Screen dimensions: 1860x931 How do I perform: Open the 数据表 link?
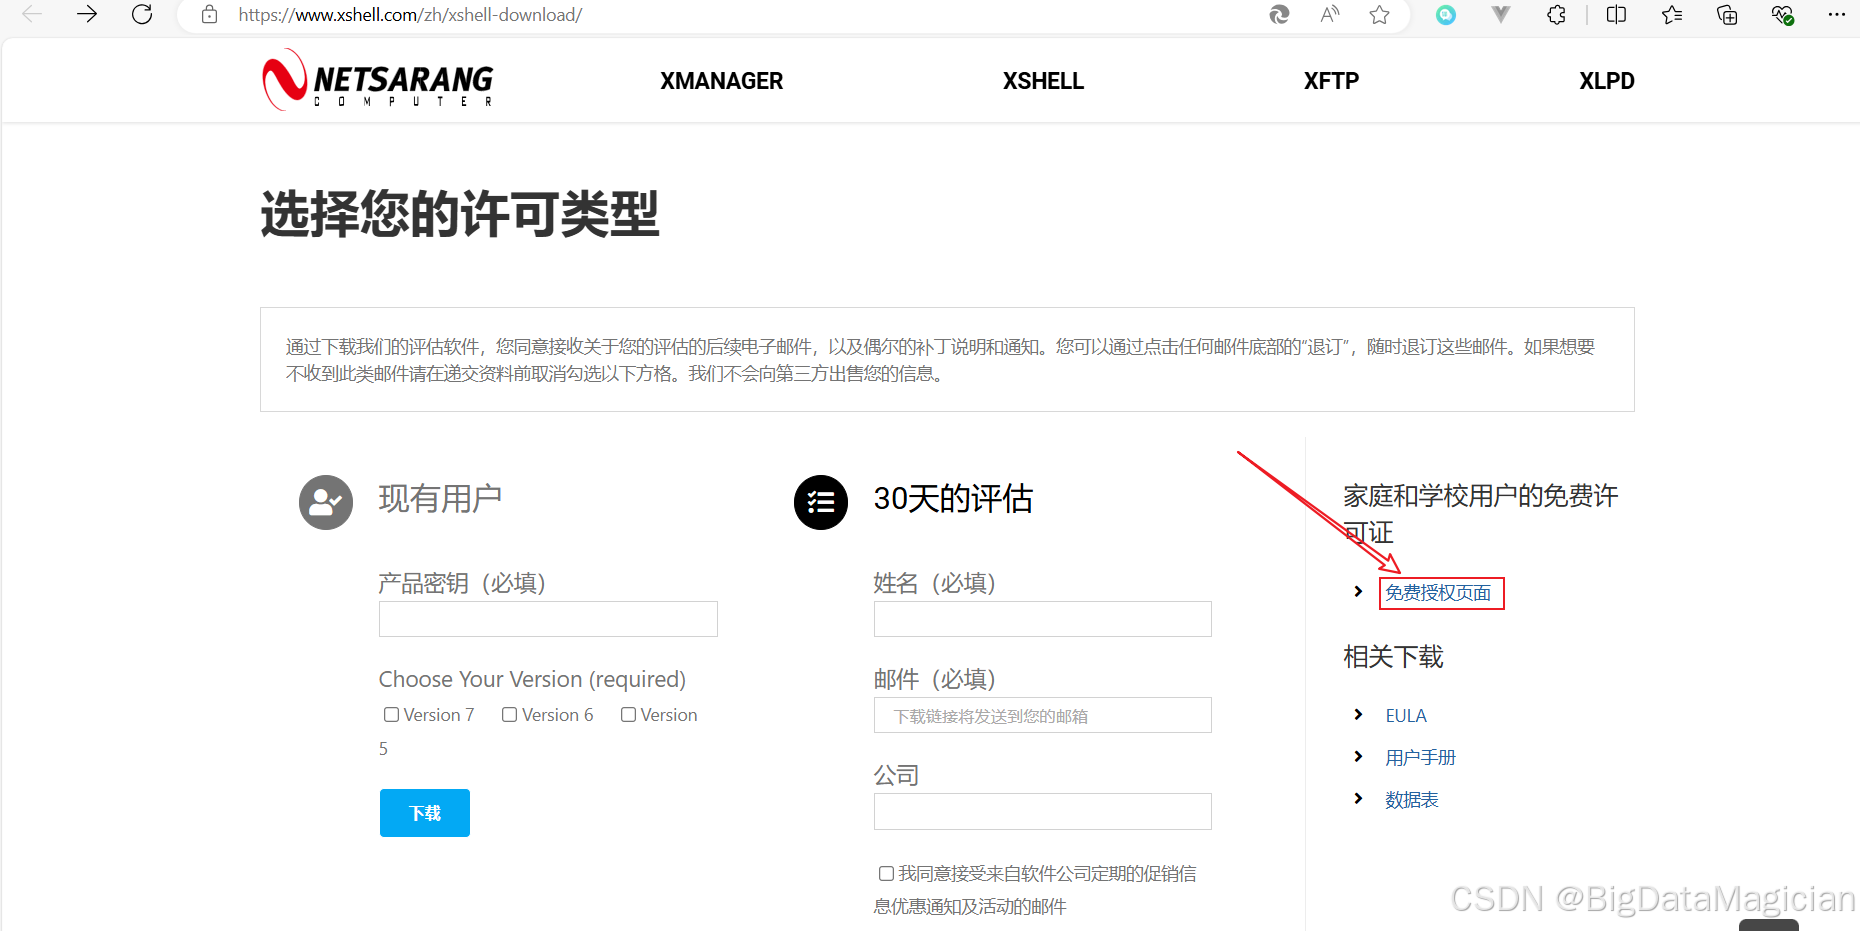pyautogui.click(x=1412, y=799)
